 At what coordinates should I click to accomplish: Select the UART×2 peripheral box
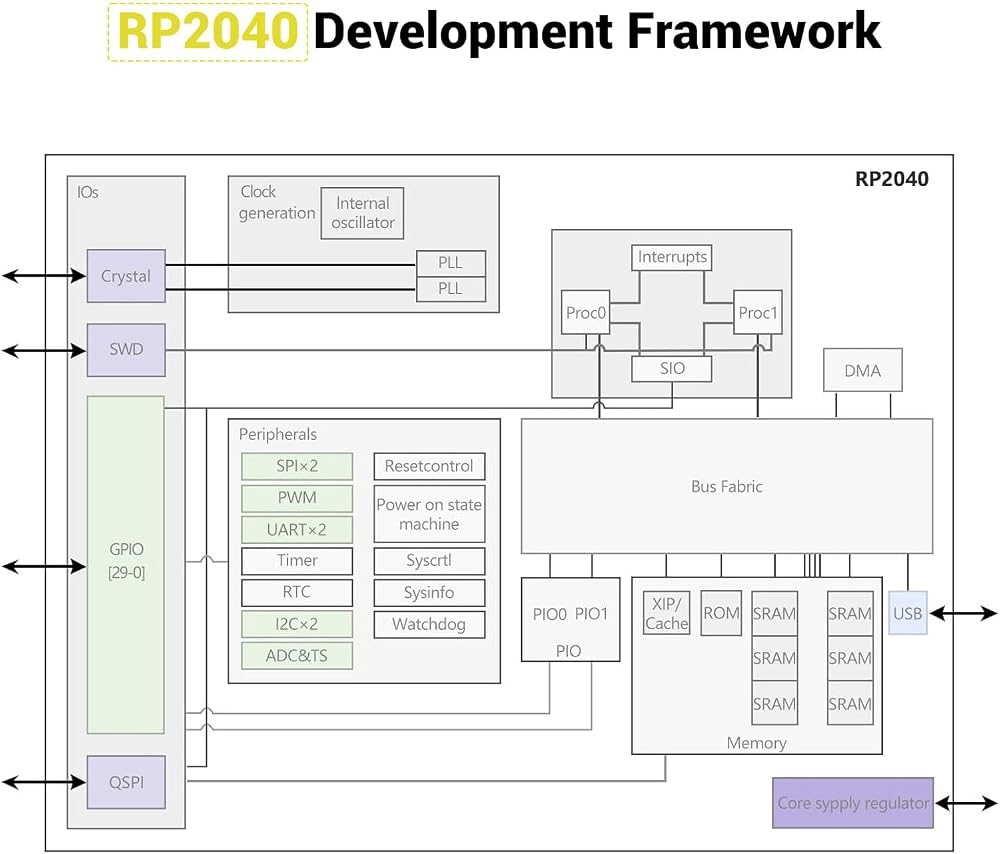pyautogui.click(x=297, y=529)
